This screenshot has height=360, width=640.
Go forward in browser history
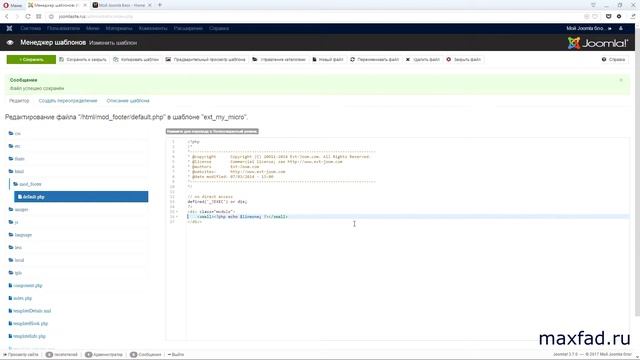point(17,16)
